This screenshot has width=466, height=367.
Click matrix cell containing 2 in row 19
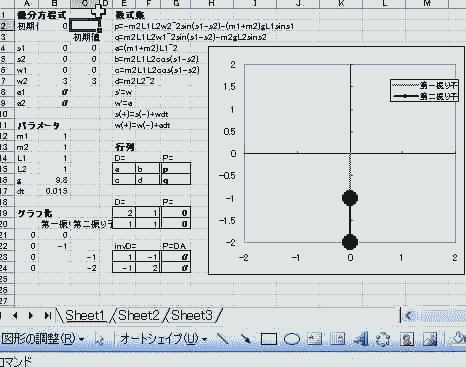(124, 213)
